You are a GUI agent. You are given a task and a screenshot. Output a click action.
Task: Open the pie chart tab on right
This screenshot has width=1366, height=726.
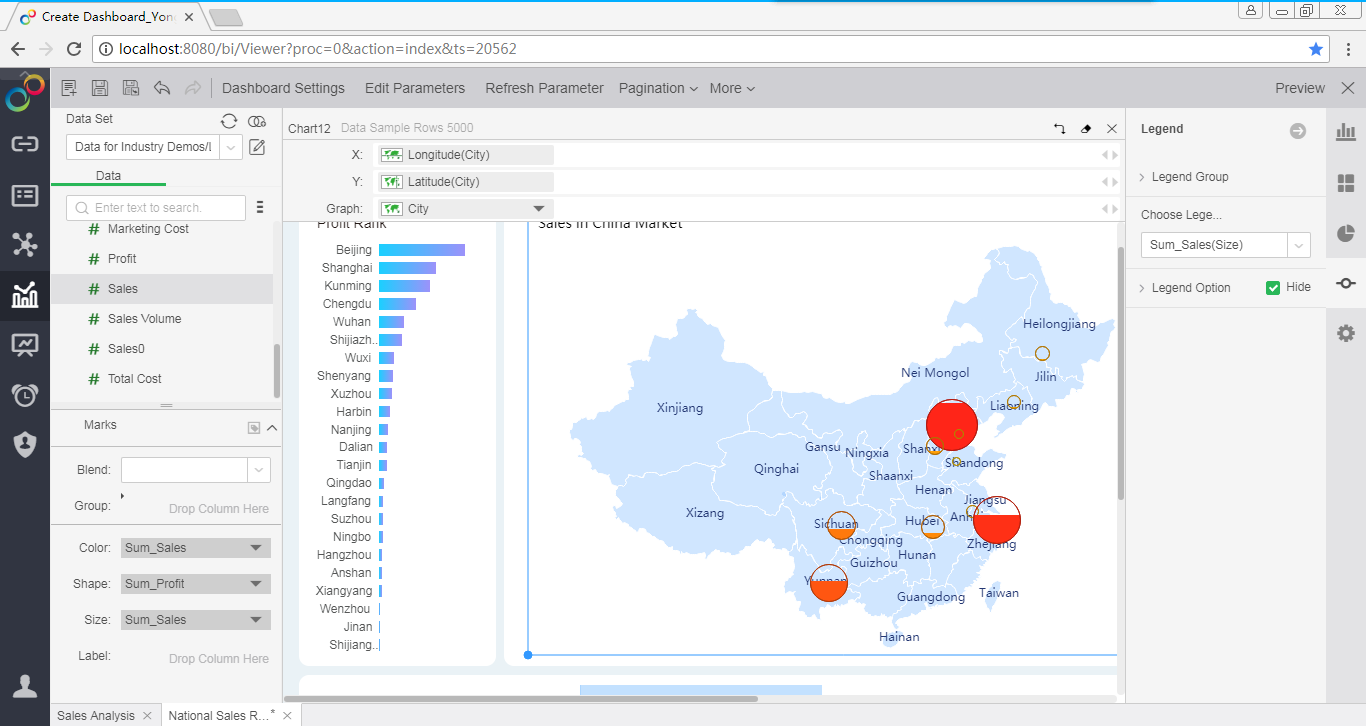[1346, 233]
